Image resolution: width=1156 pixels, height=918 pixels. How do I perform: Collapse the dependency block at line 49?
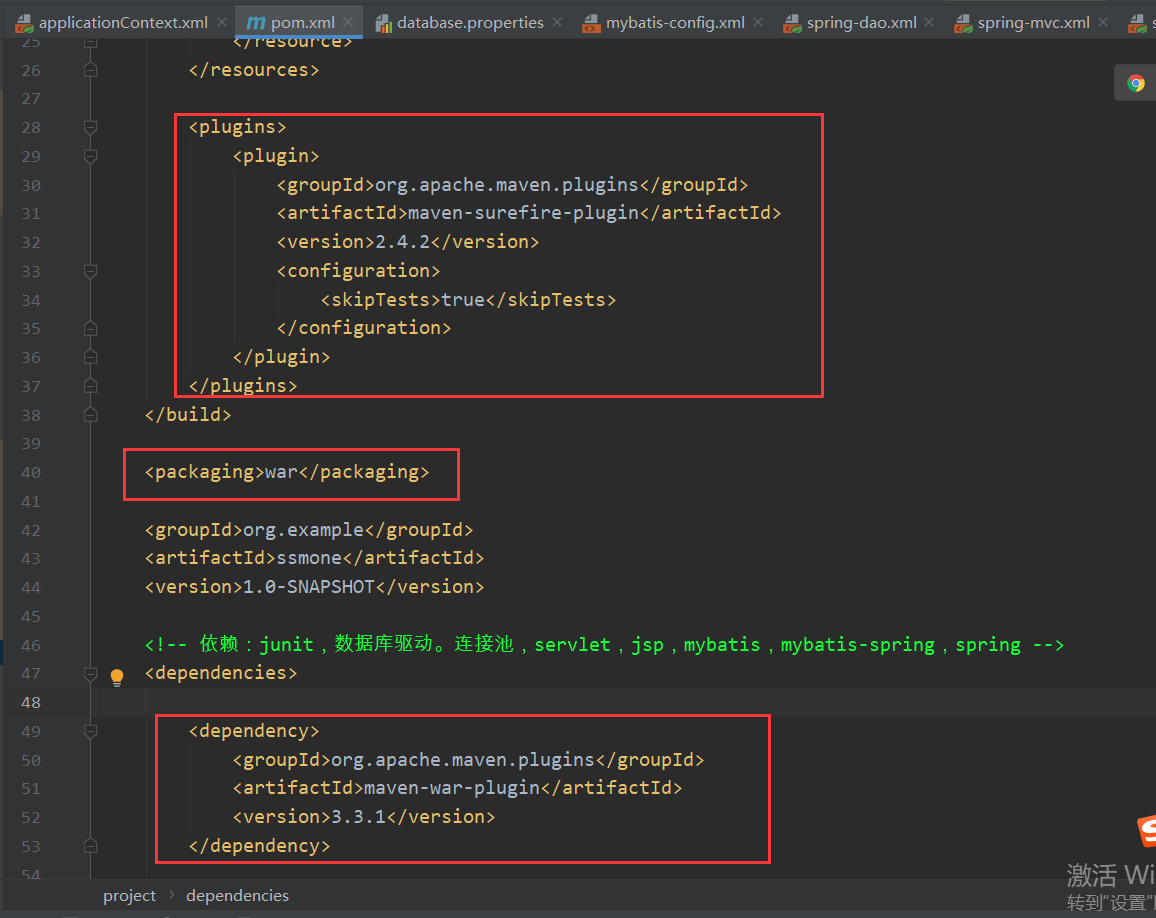(90, 731)
